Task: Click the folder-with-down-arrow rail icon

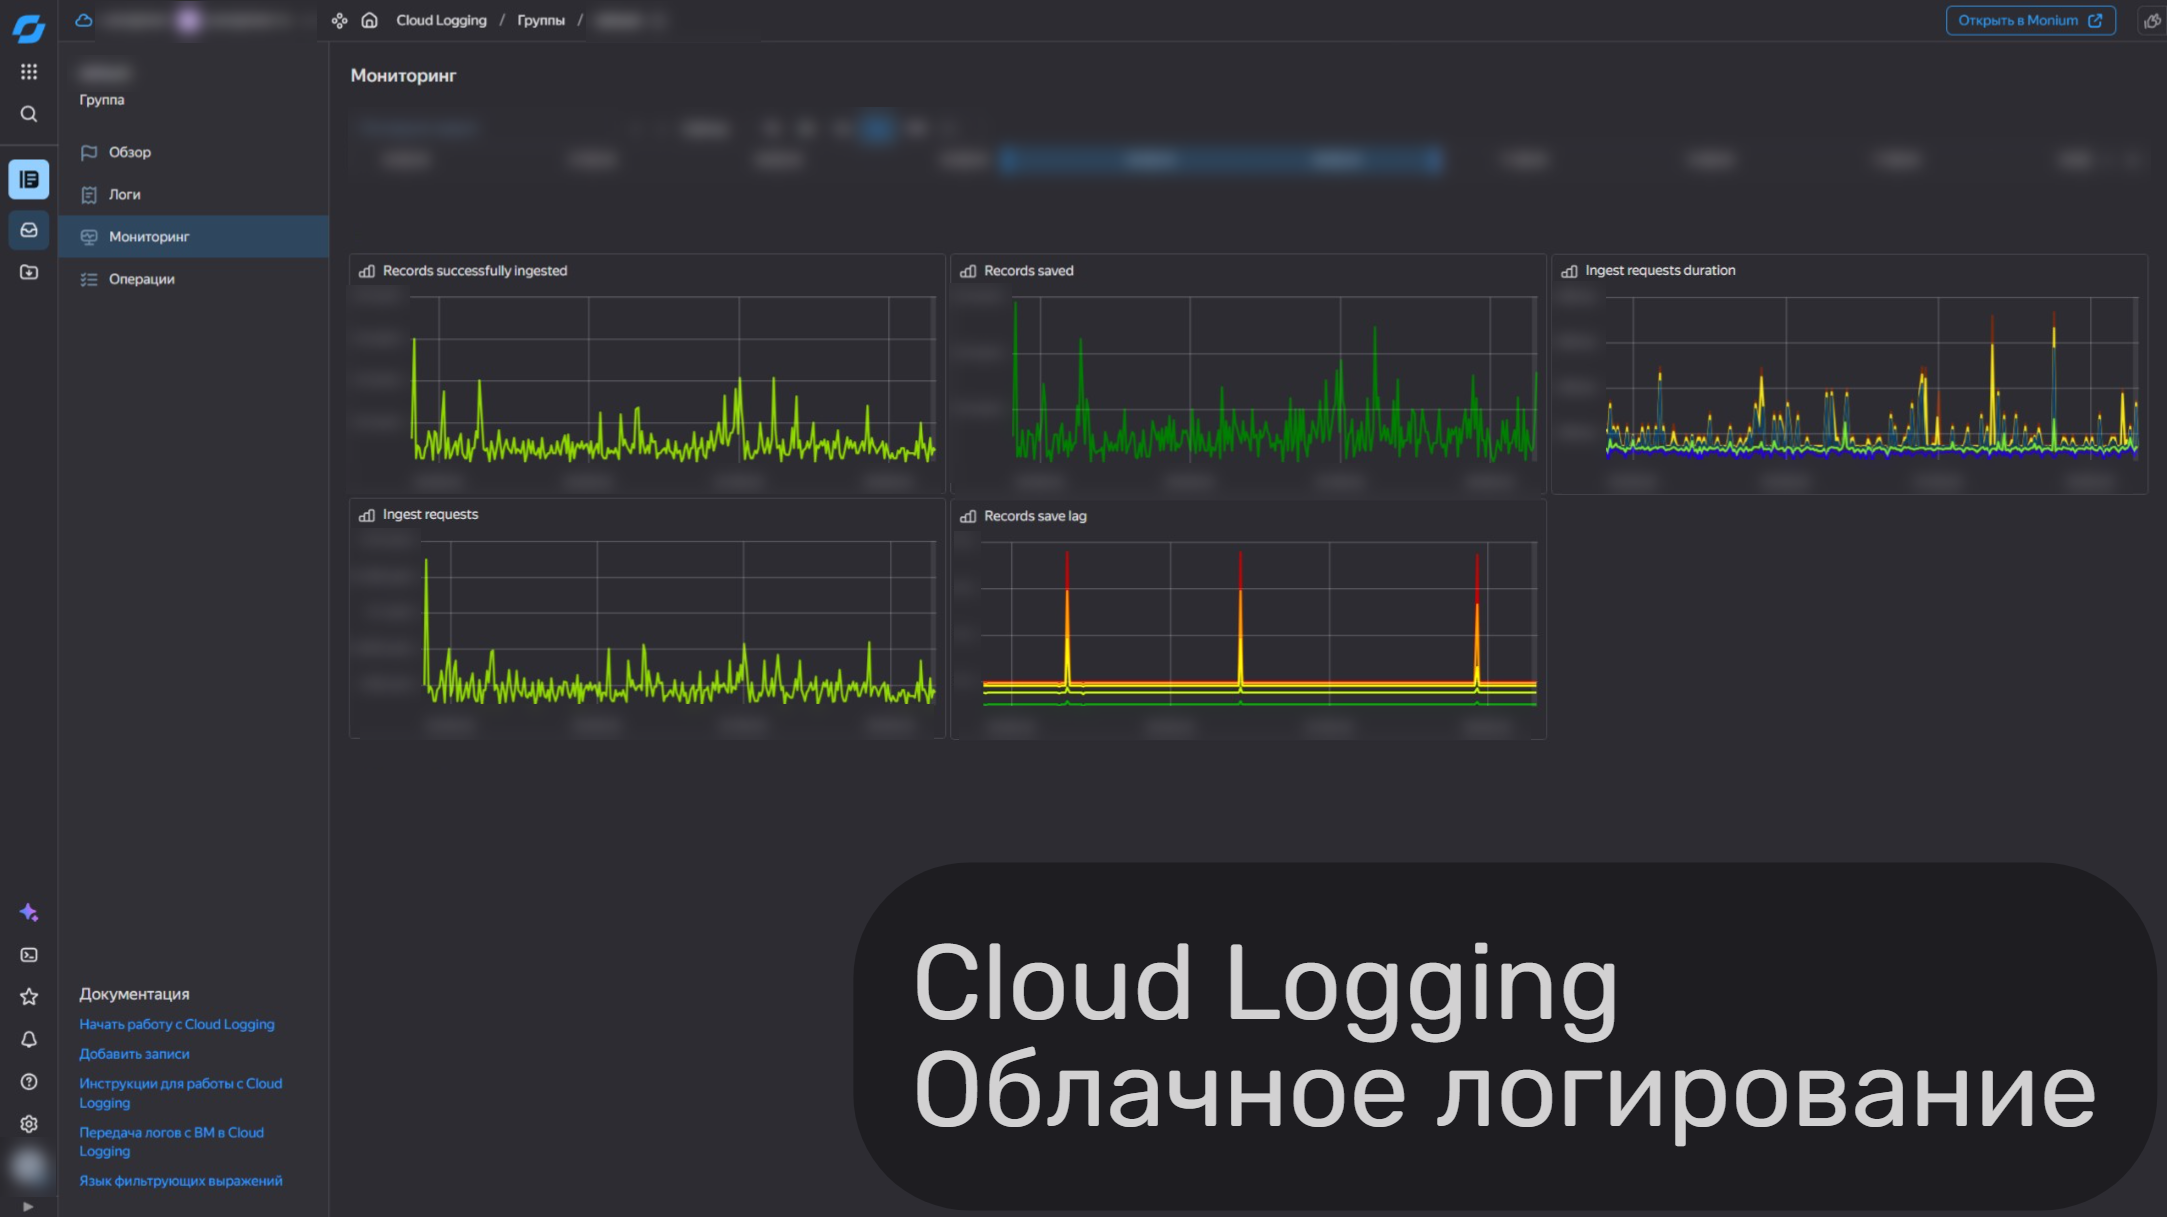Action: coord(29,272)
